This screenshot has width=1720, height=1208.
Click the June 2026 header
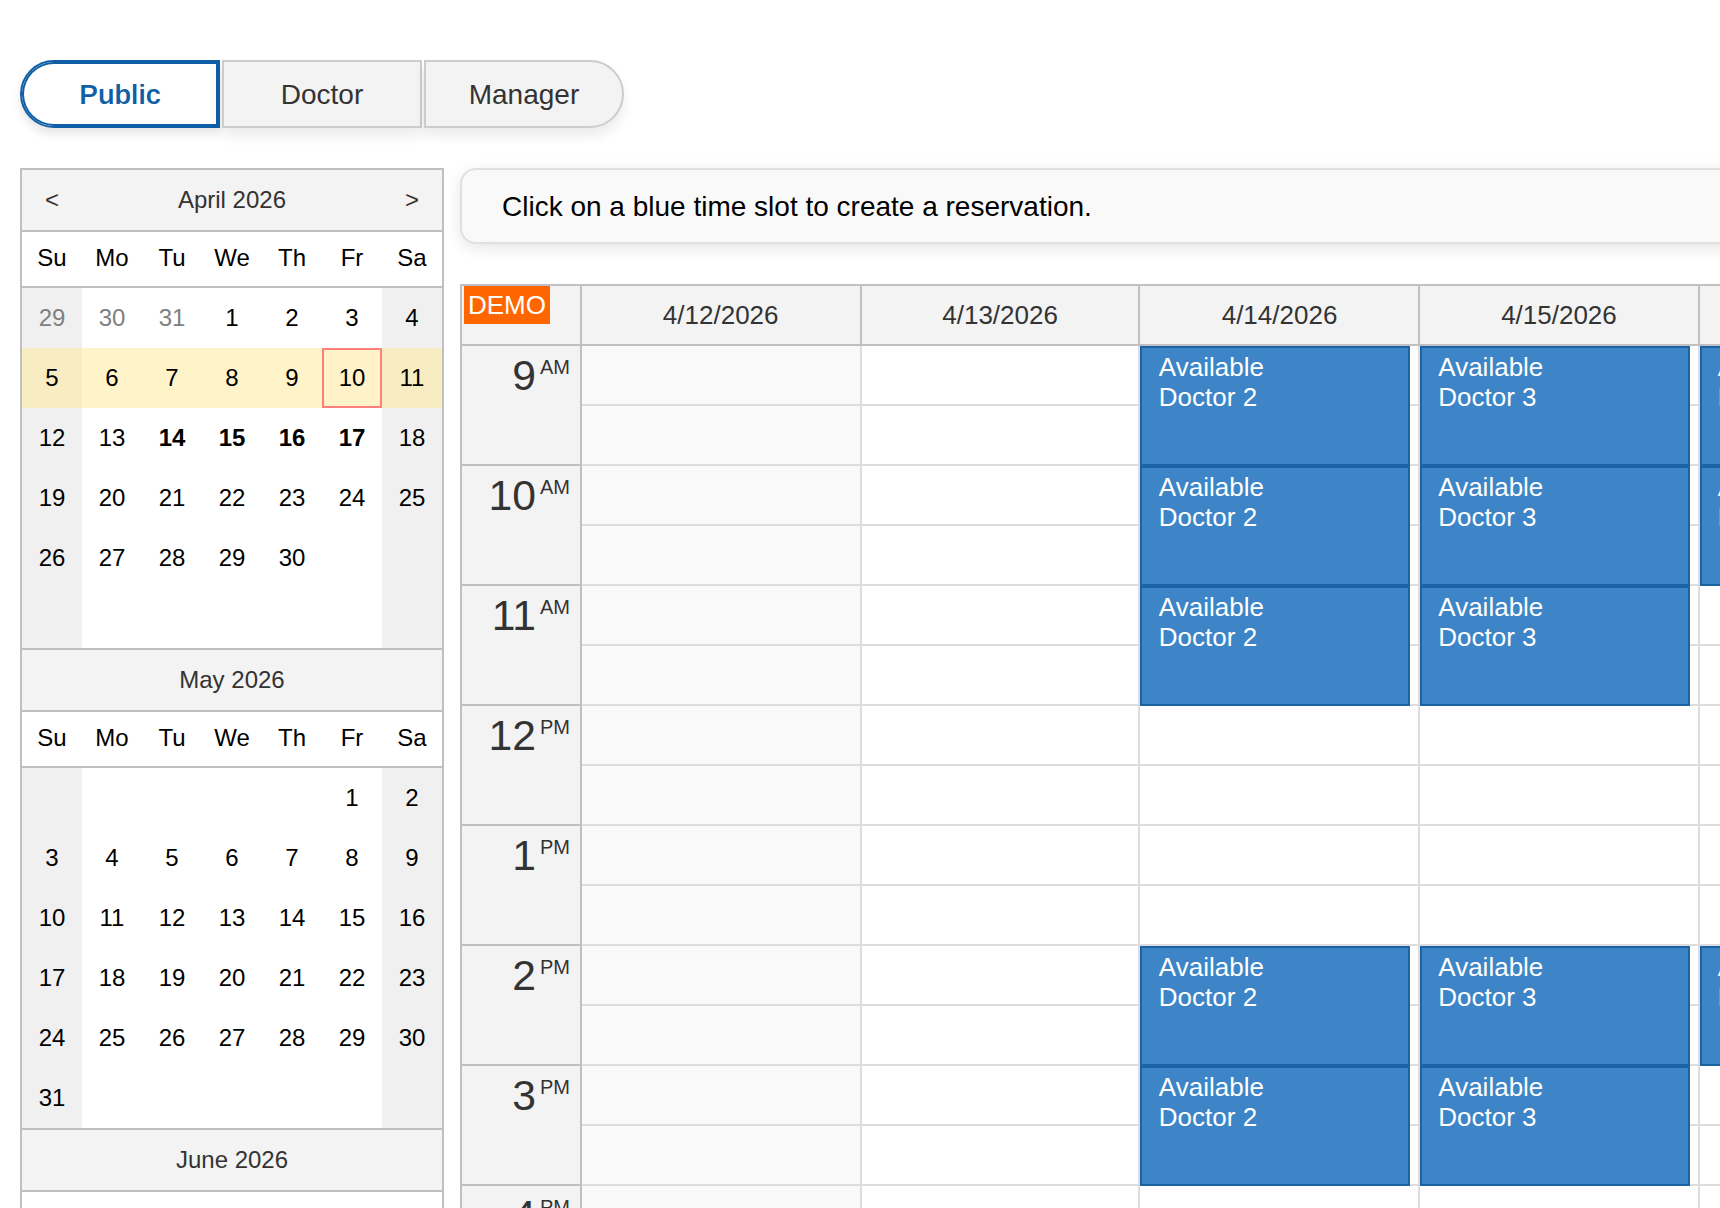[x=231, y=1159]
